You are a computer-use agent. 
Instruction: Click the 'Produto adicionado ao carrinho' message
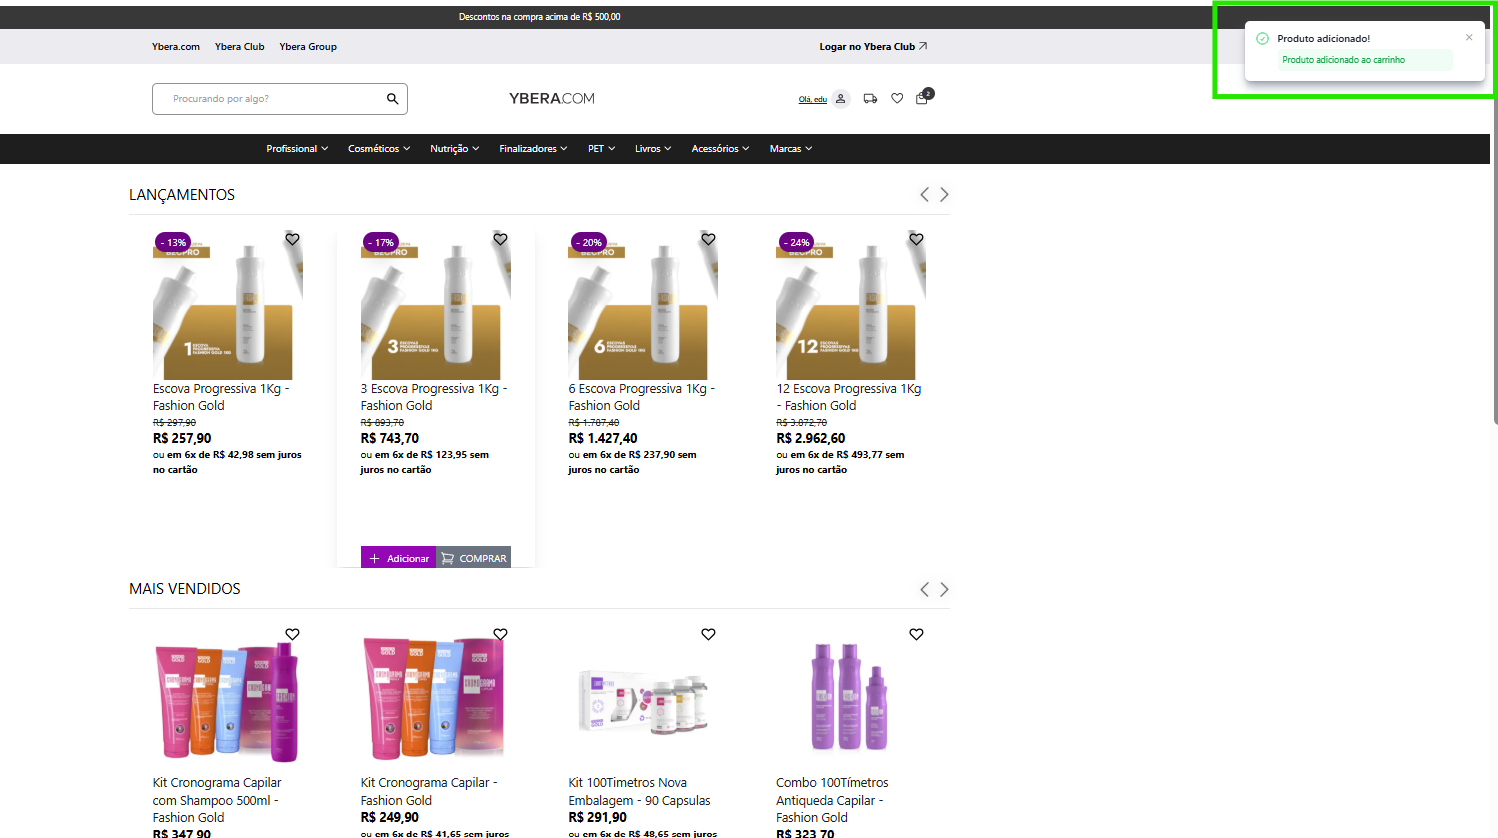(1343, 60)
